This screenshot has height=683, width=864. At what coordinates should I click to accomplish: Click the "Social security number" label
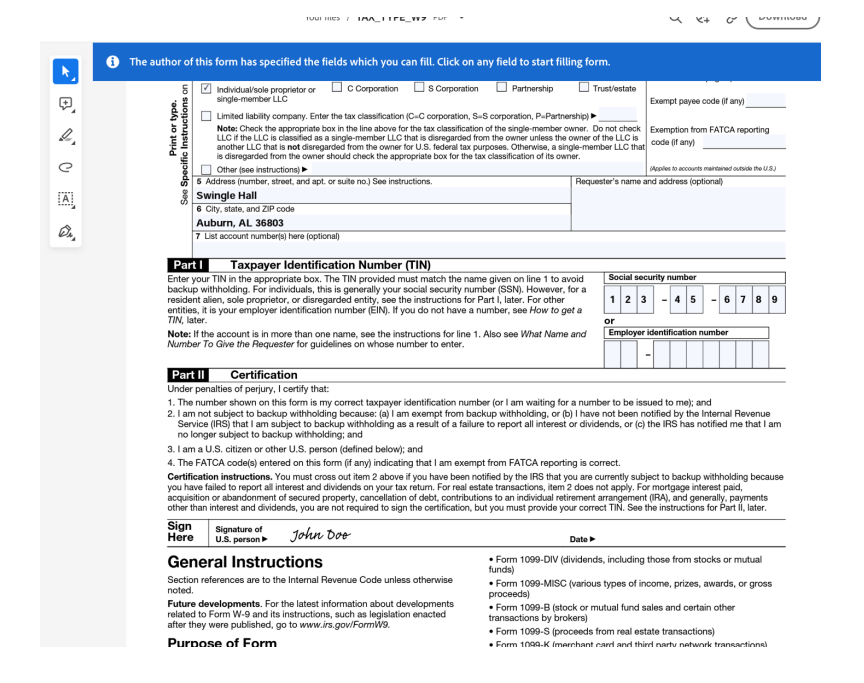tap(652, 278)
